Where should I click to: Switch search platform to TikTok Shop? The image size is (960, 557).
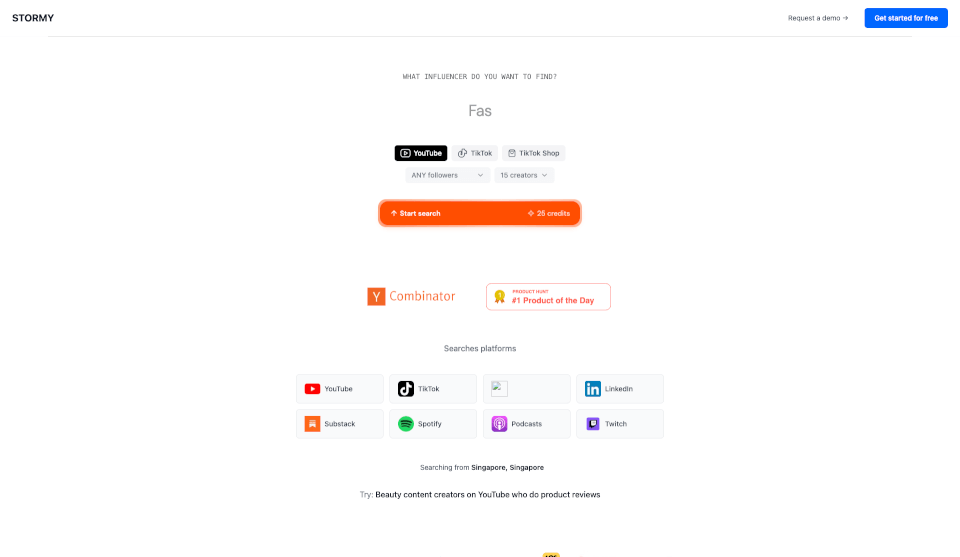pos(534,153)
